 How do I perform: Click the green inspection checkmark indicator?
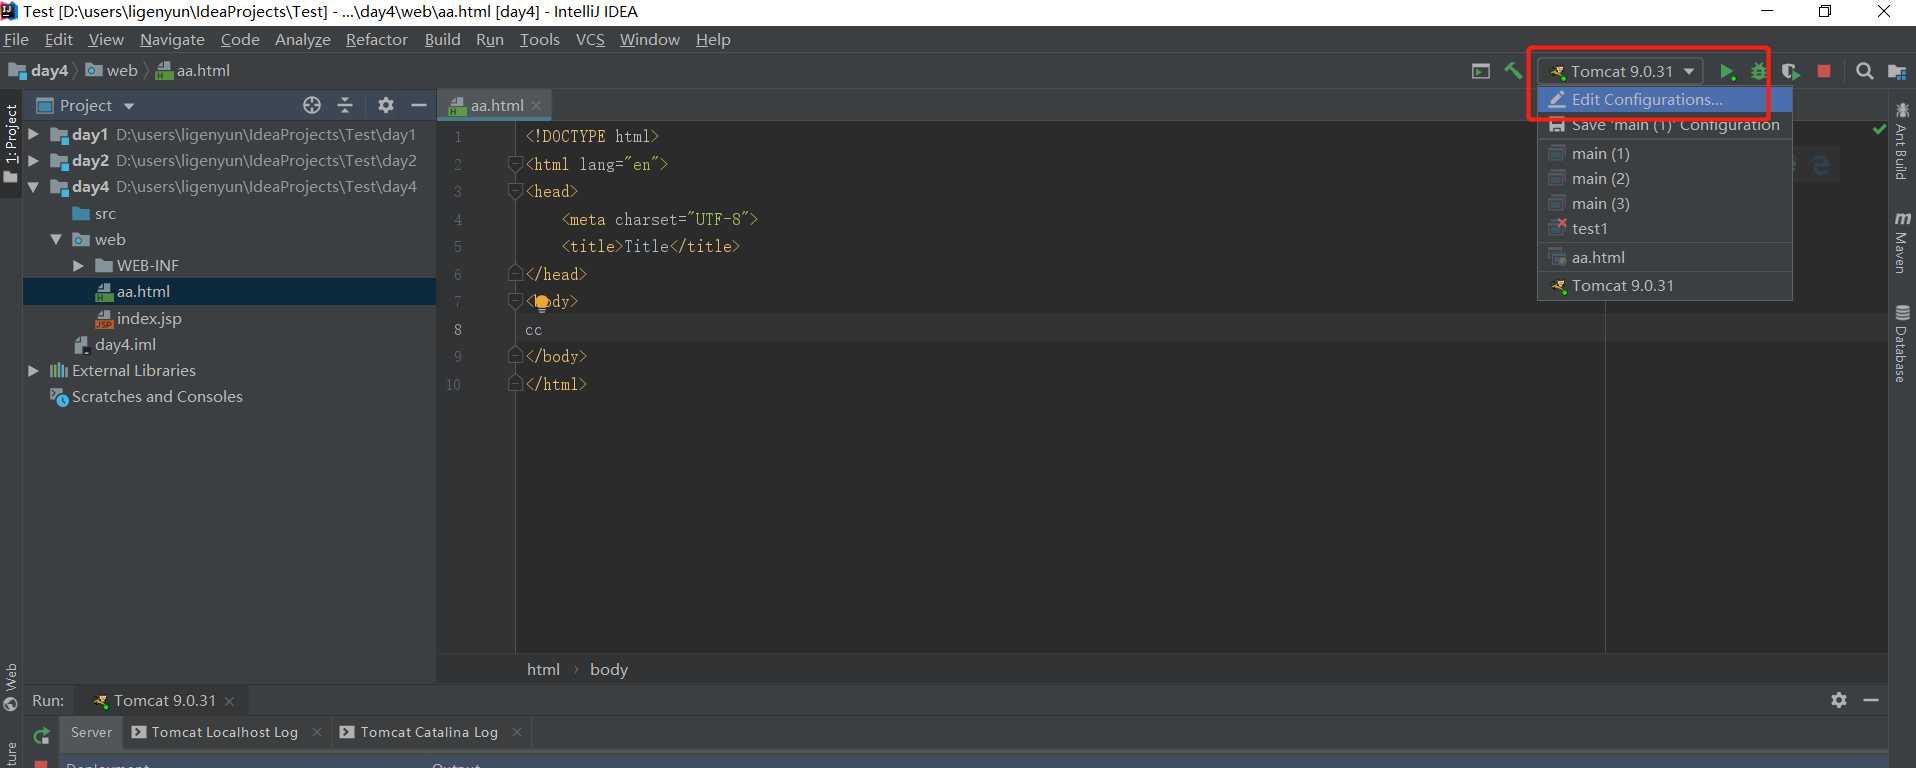pyautogui.click(x=1879, y=129)
